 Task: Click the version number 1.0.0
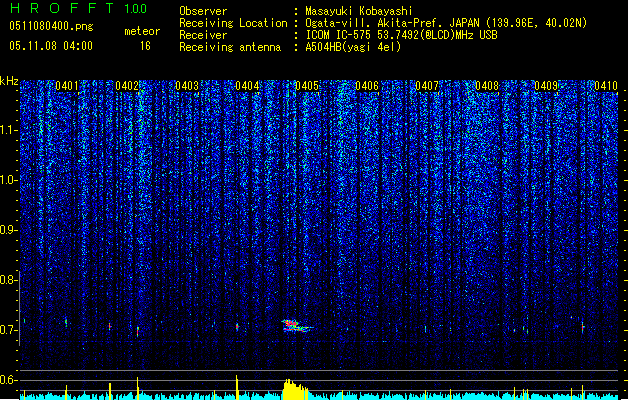pyautogui.click(x=135, y=8)
